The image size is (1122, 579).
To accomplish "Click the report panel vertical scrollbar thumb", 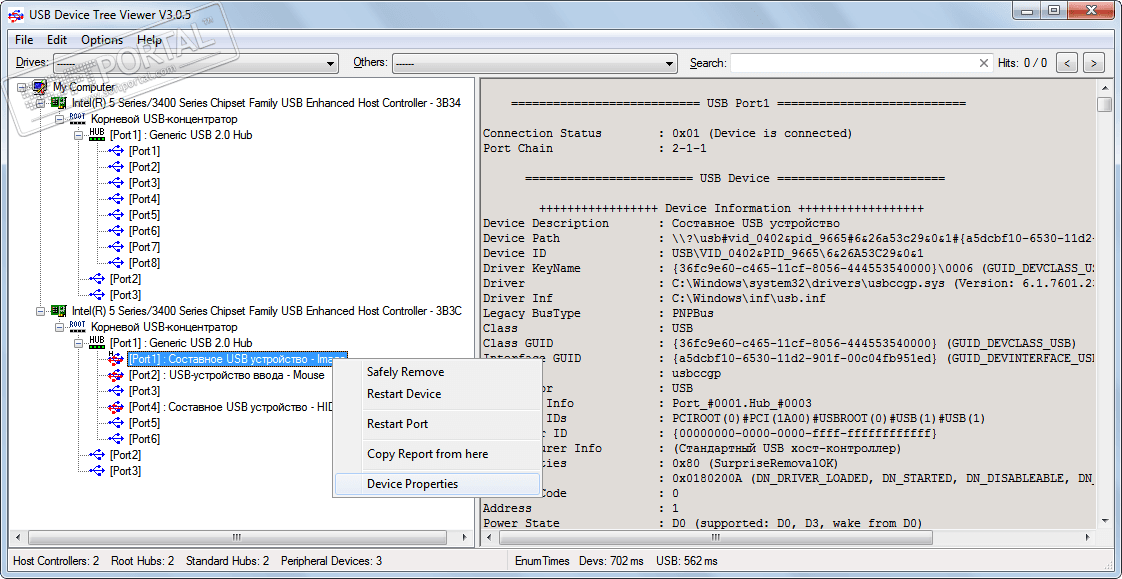I will [x=1103, y=104].
